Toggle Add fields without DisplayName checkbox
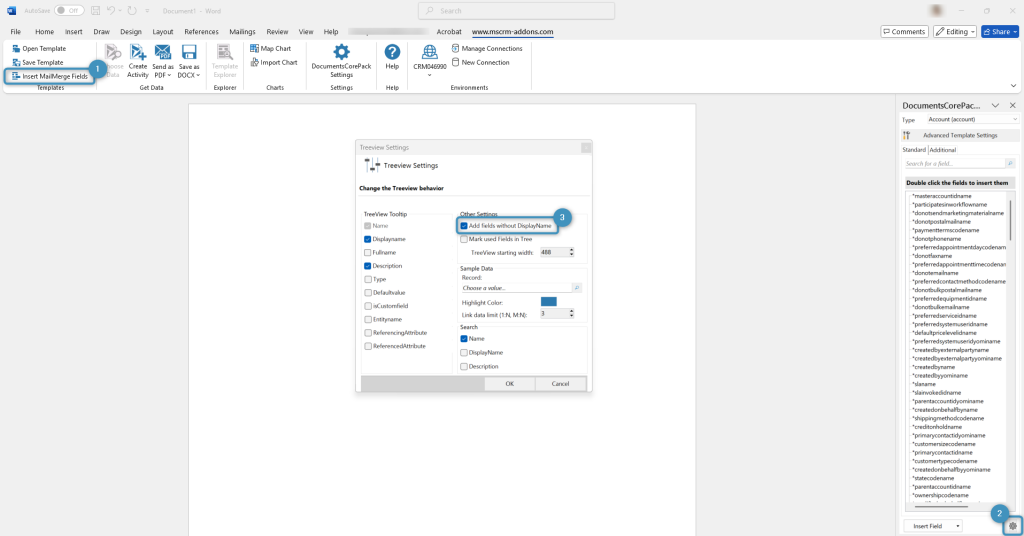1024x536 pixels. coord(464,226)
